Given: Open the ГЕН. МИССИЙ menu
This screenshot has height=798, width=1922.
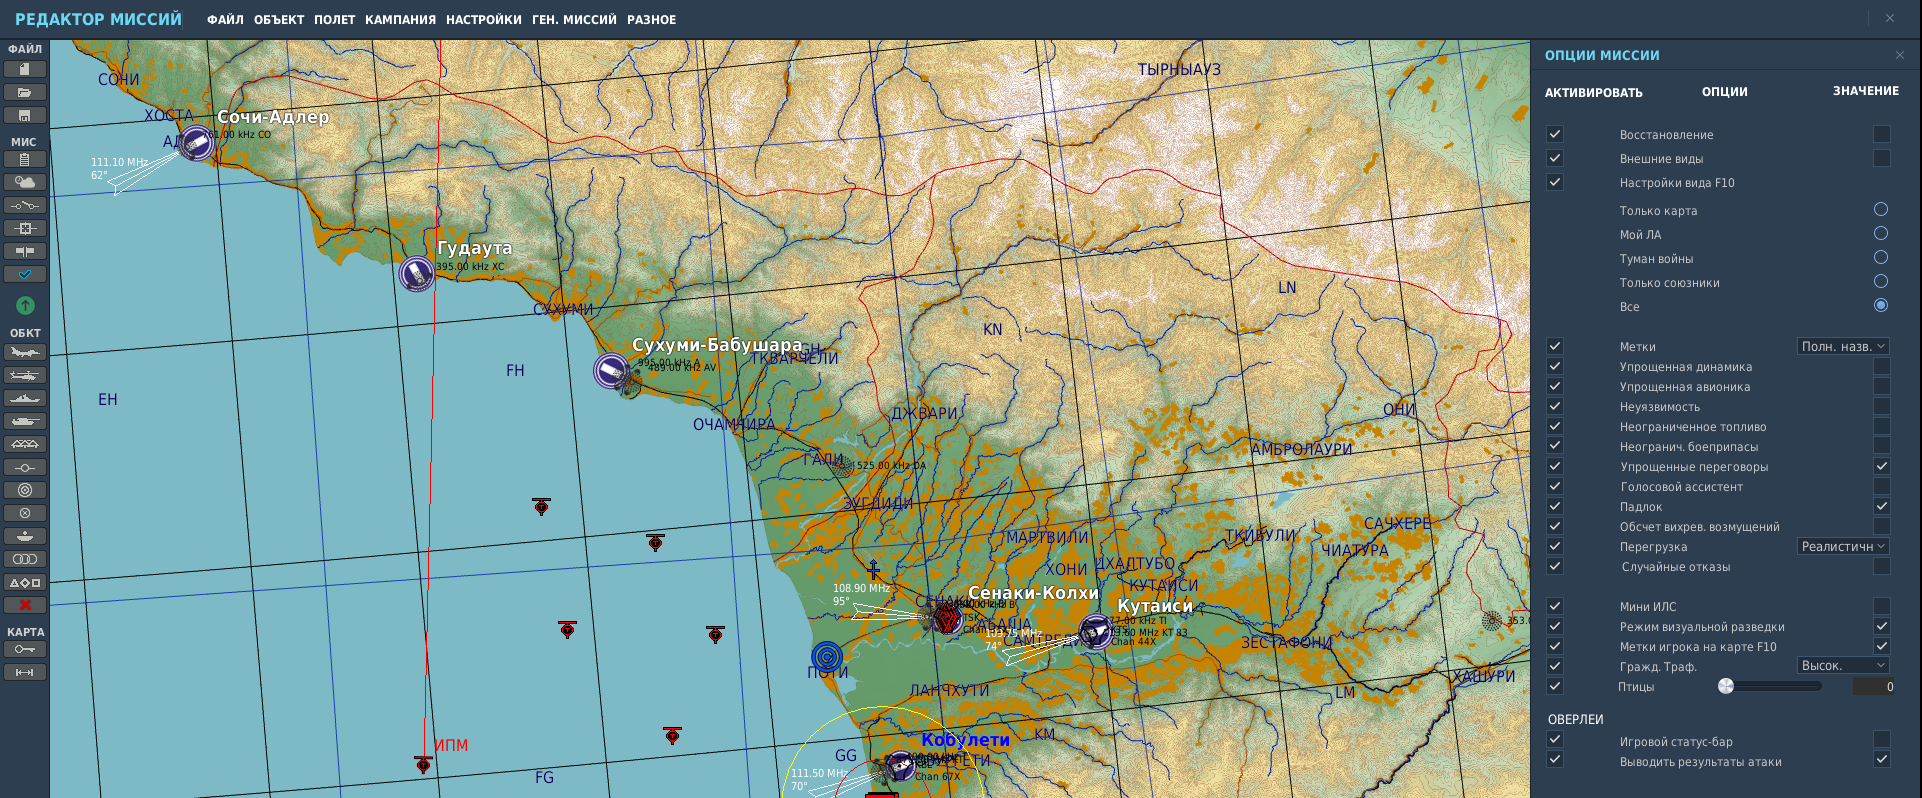Looking at the screenshot, I should (x=574, y=20).
